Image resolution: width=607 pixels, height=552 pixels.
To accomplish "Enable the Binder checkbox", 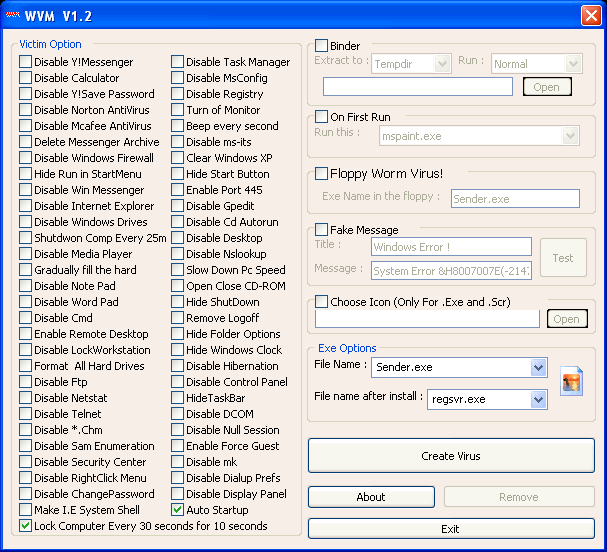I will [322, 46].
